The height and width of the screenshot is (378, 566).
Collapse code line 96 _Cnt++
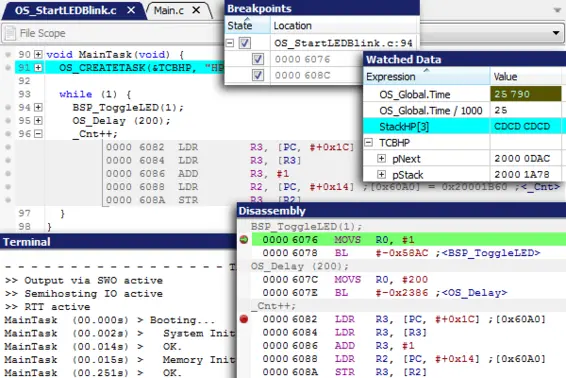[x=38, y=134]
